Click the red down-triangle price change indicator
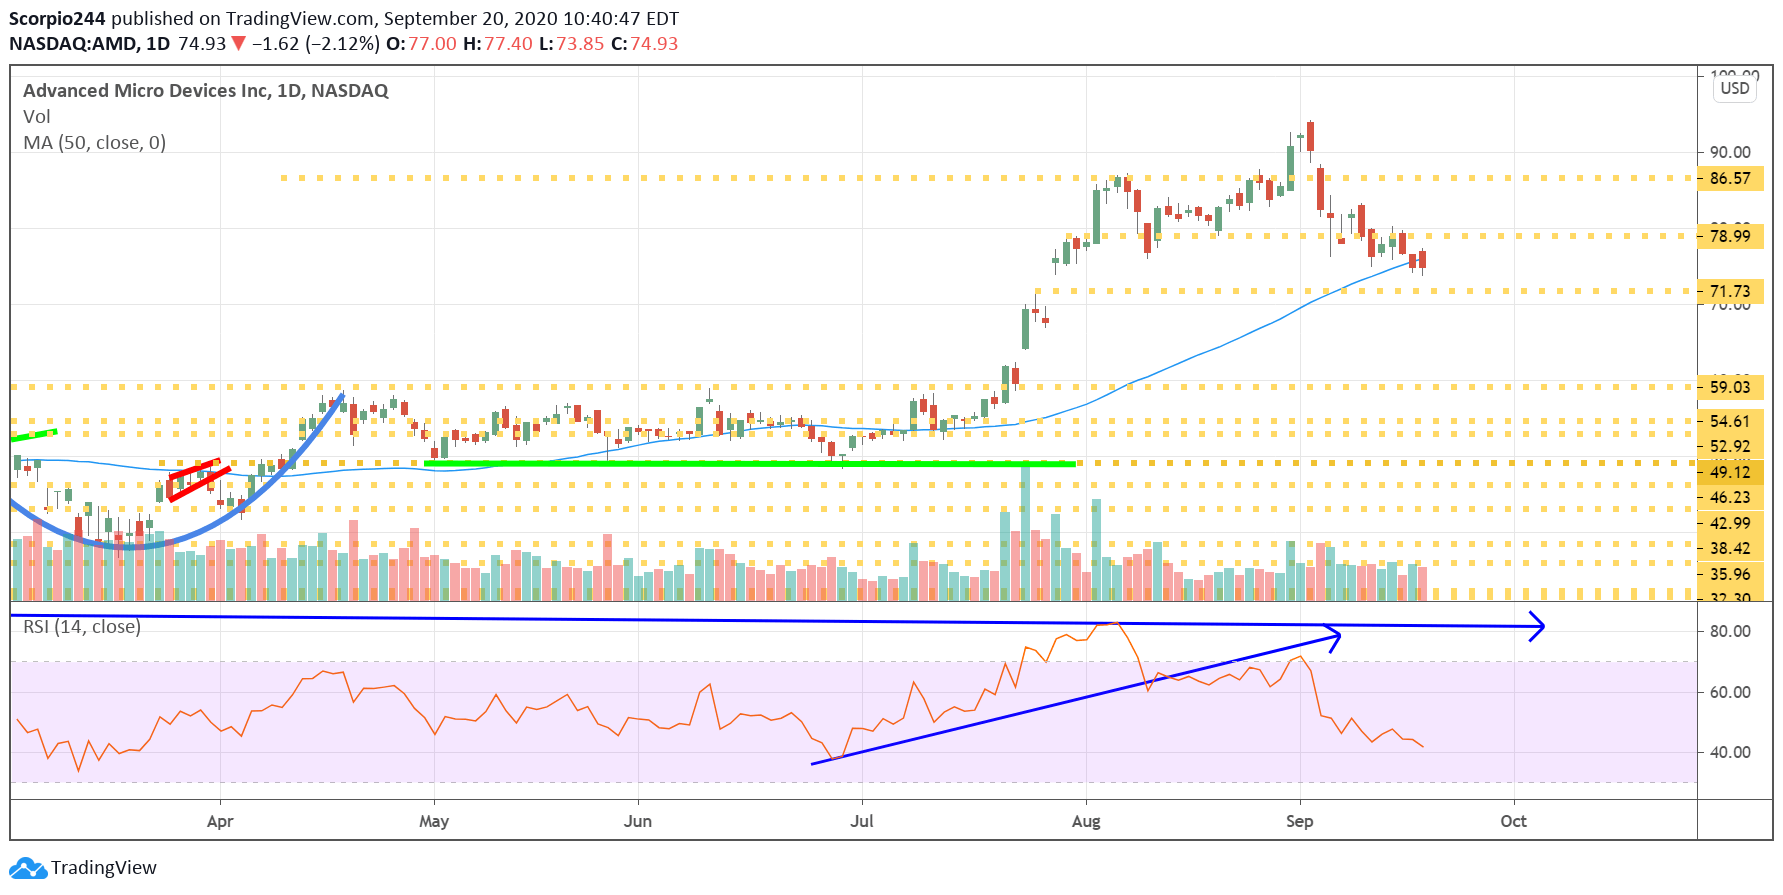Viewport: 1783px width, 895px height. click(238, 43)
